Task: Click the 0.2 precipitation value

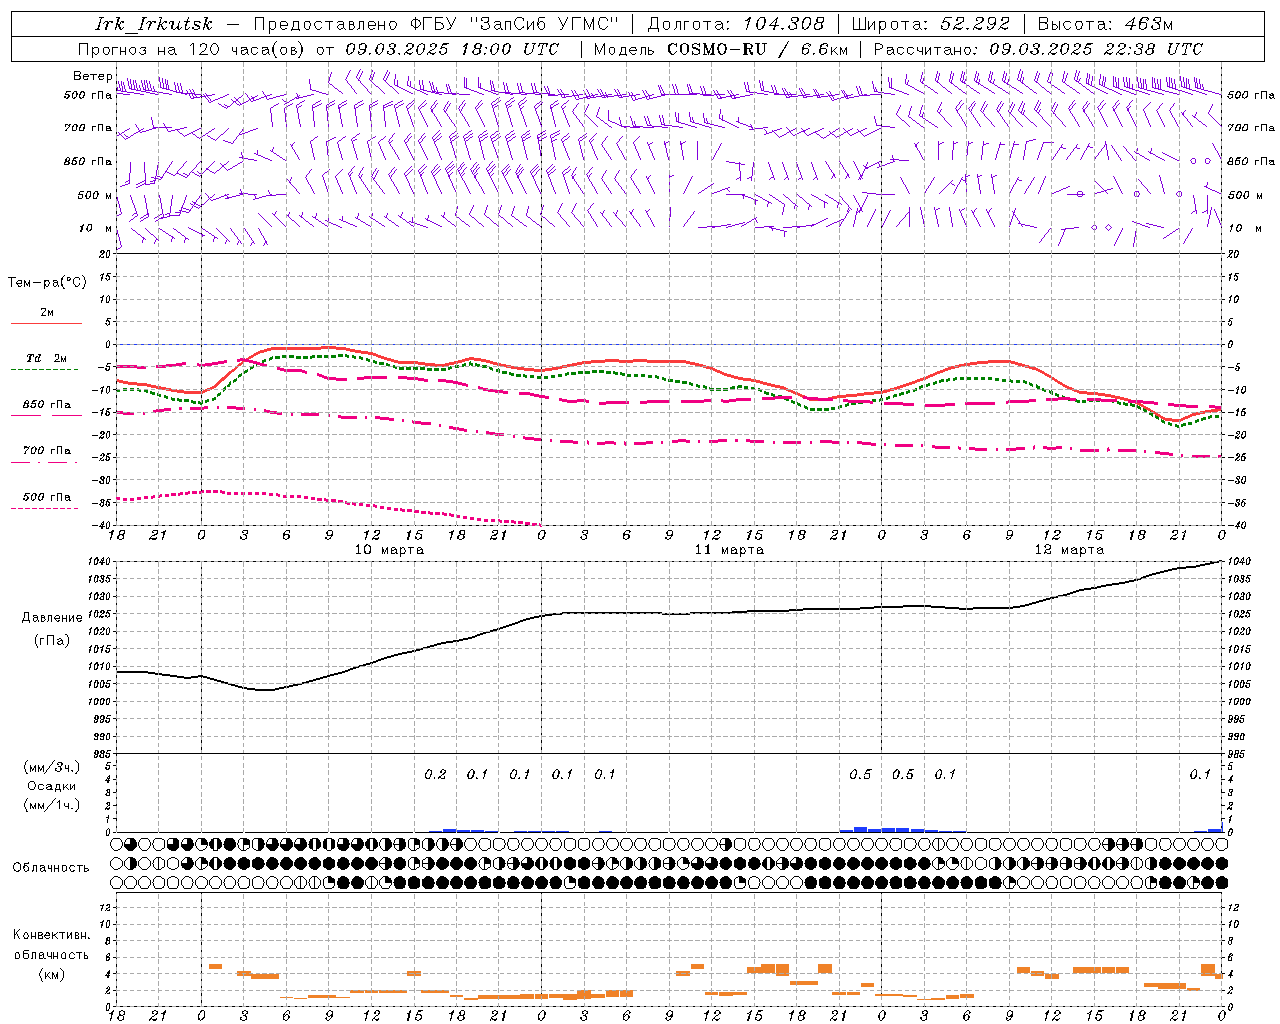Action: pyautogui.click(x=435, y=774)
